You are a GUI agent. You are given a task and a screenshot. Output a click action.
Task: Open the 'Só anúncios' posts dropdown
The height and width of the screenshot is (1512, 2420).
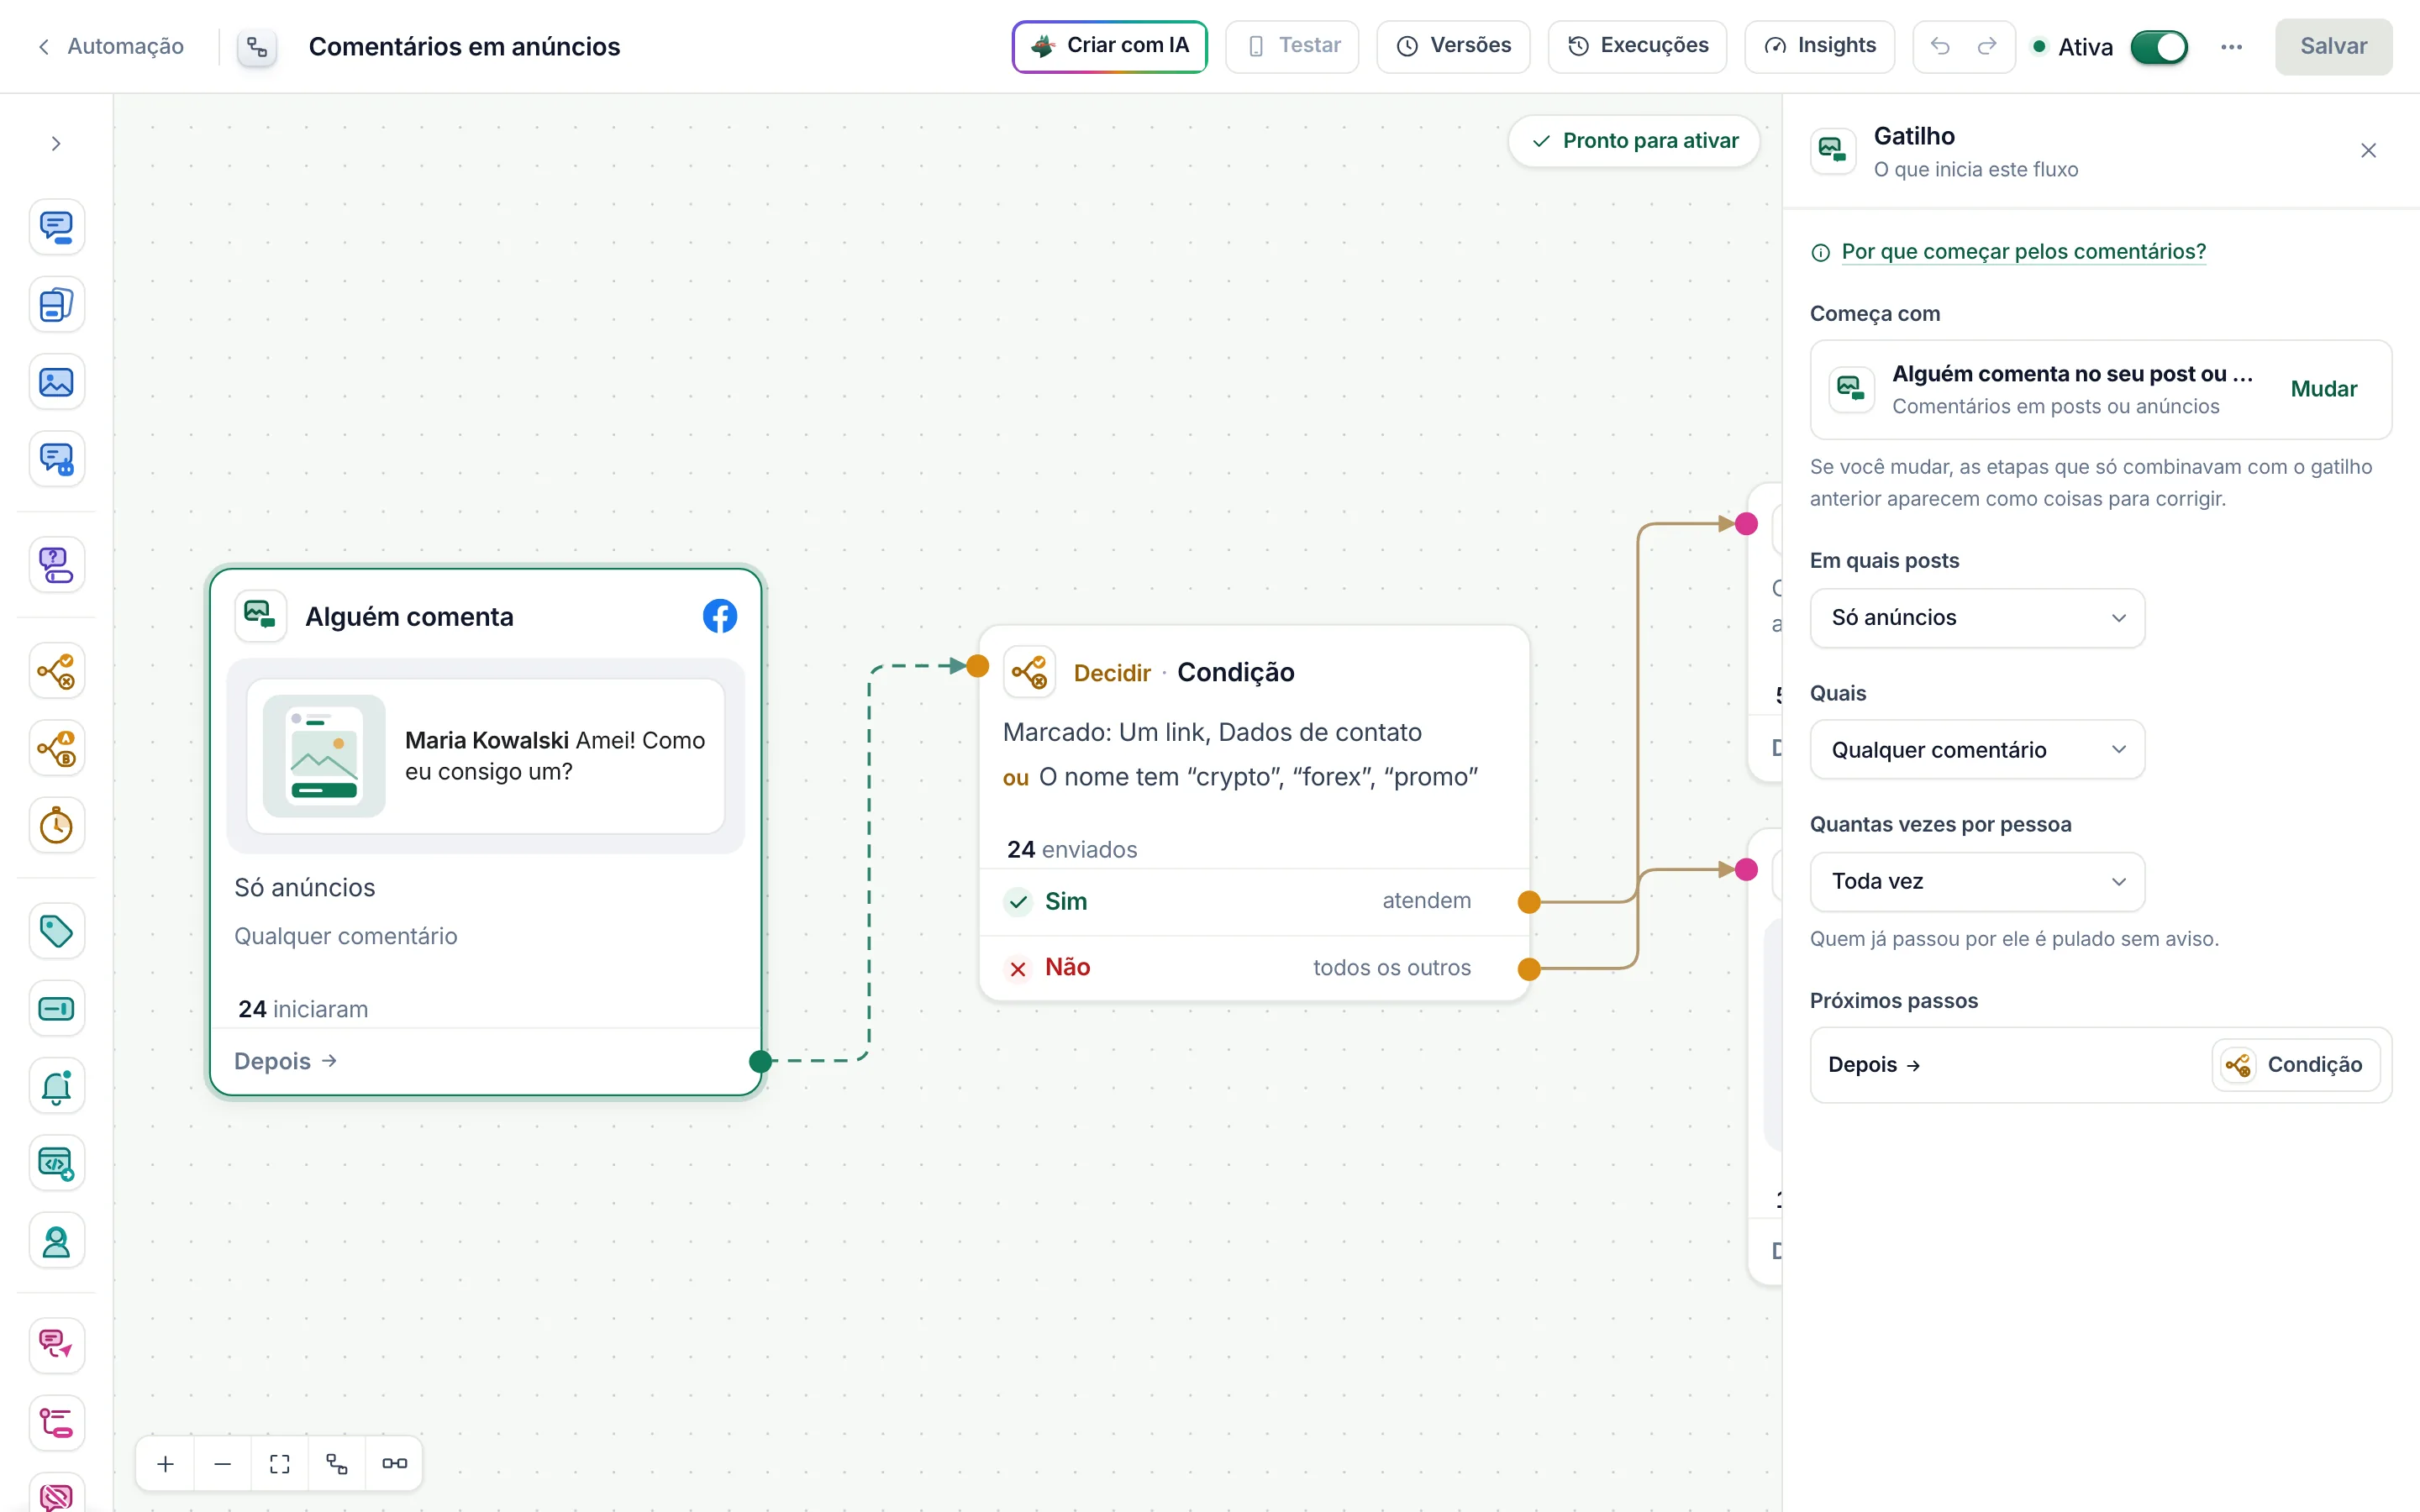[1976, 618]
